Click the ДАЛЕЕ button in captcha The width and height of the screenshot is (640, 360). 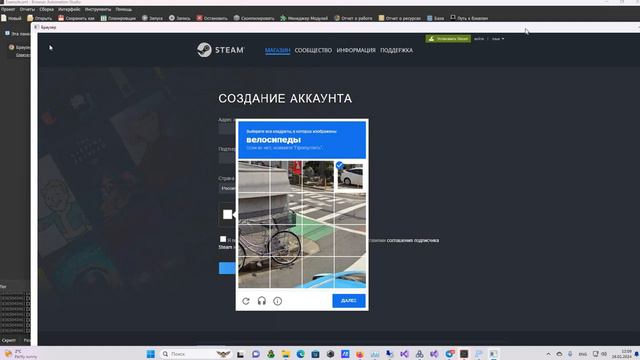[x=349, y=300]
